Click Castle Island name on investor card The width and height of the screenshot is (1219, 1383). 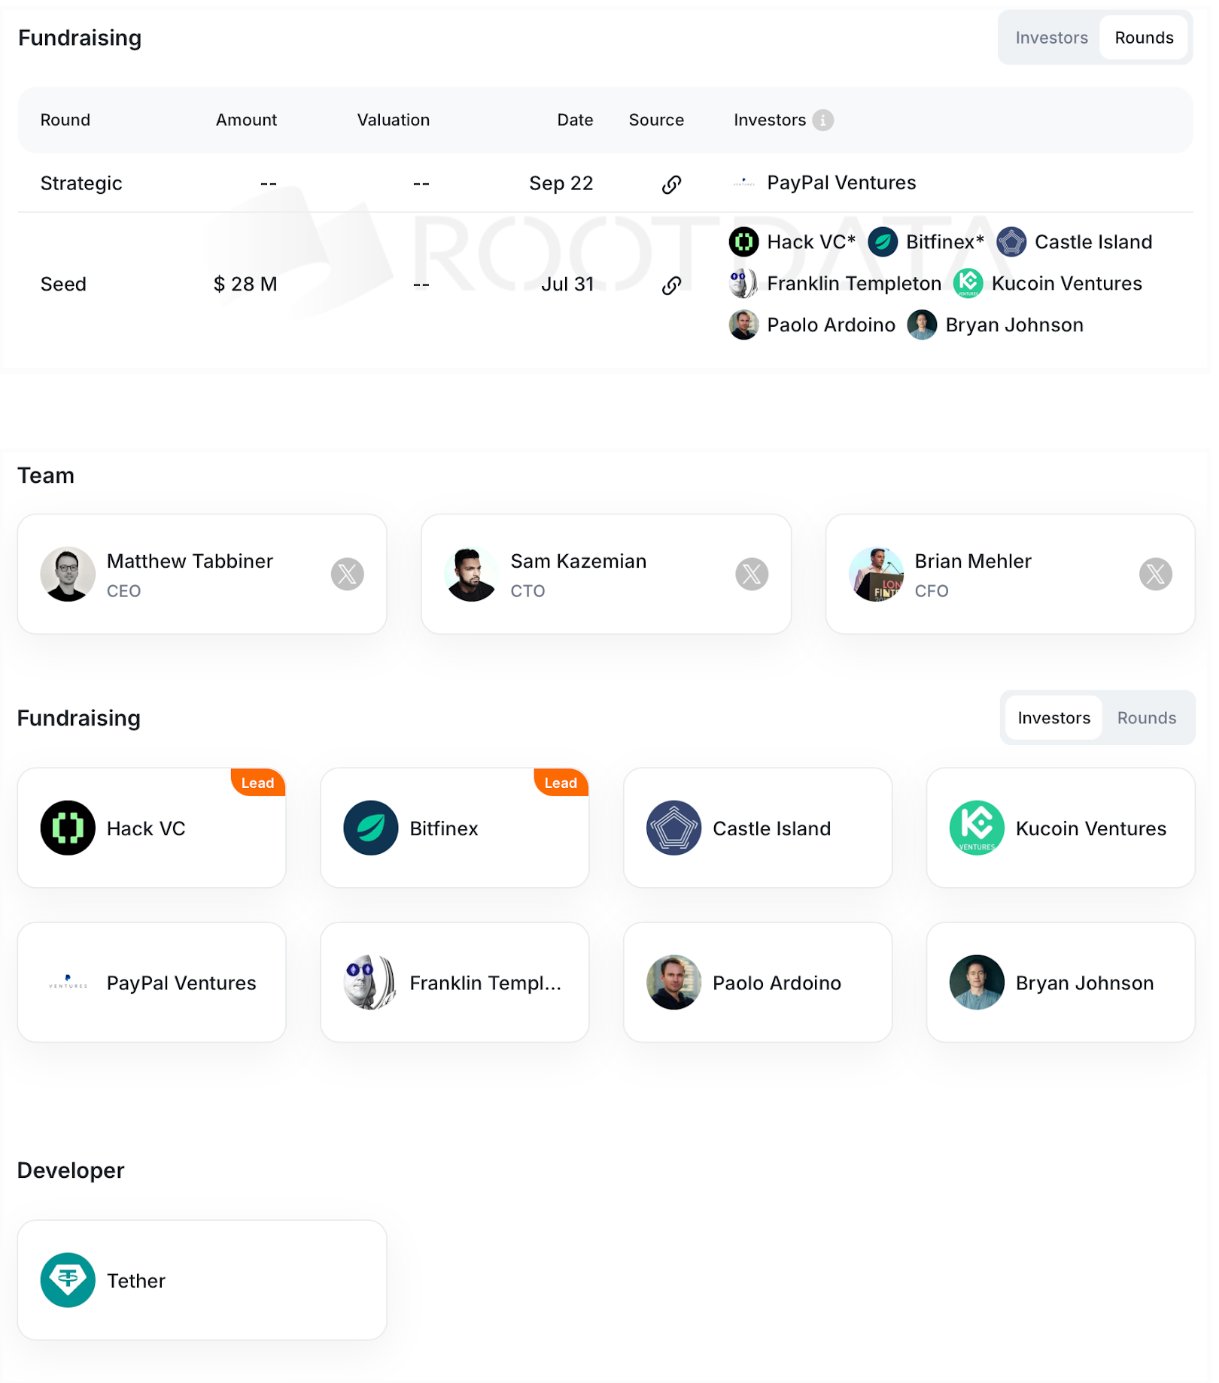tap(772, 829)
